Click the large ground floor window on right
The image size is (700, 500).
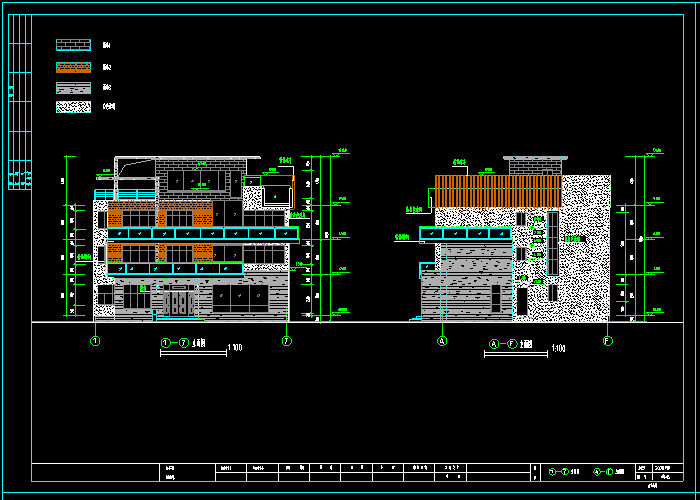point(240,297)
